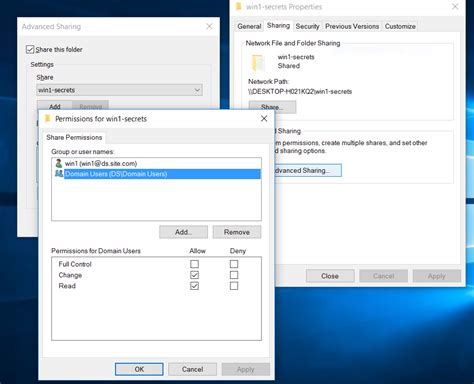This screenshot has height=384, width=474.
Task: Switch to the General tab
Action: coord(249,26)
